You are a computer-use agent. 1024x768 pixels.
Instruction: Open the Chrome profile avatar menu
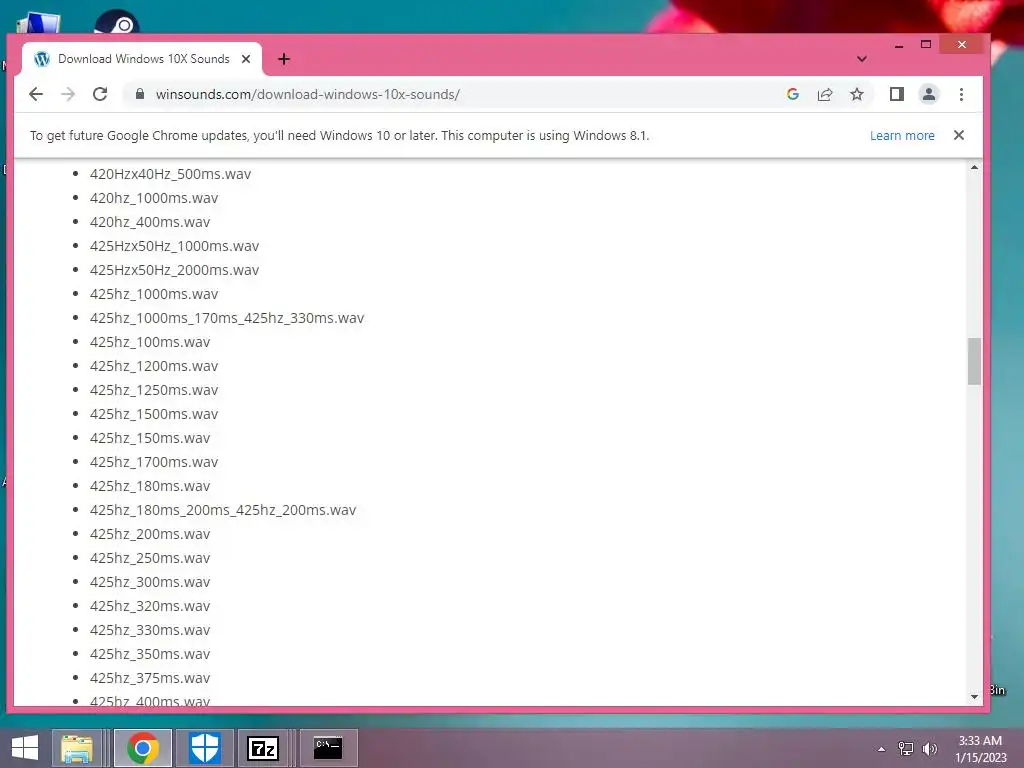[x=929, y=94]
